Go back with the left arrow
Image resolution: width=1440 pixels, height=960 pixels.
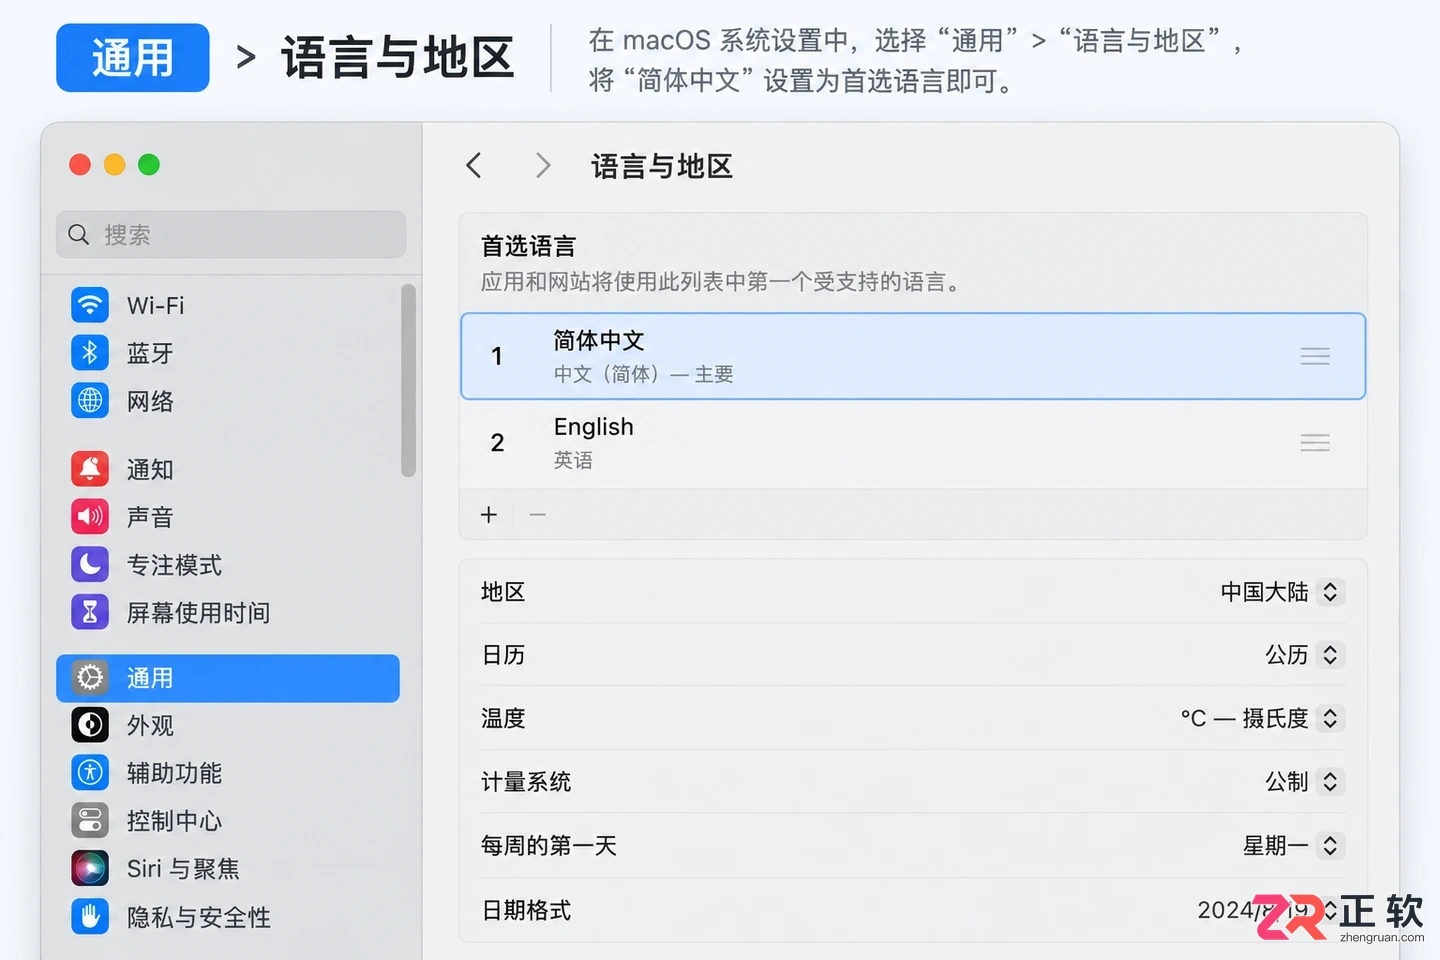point(474,165)
